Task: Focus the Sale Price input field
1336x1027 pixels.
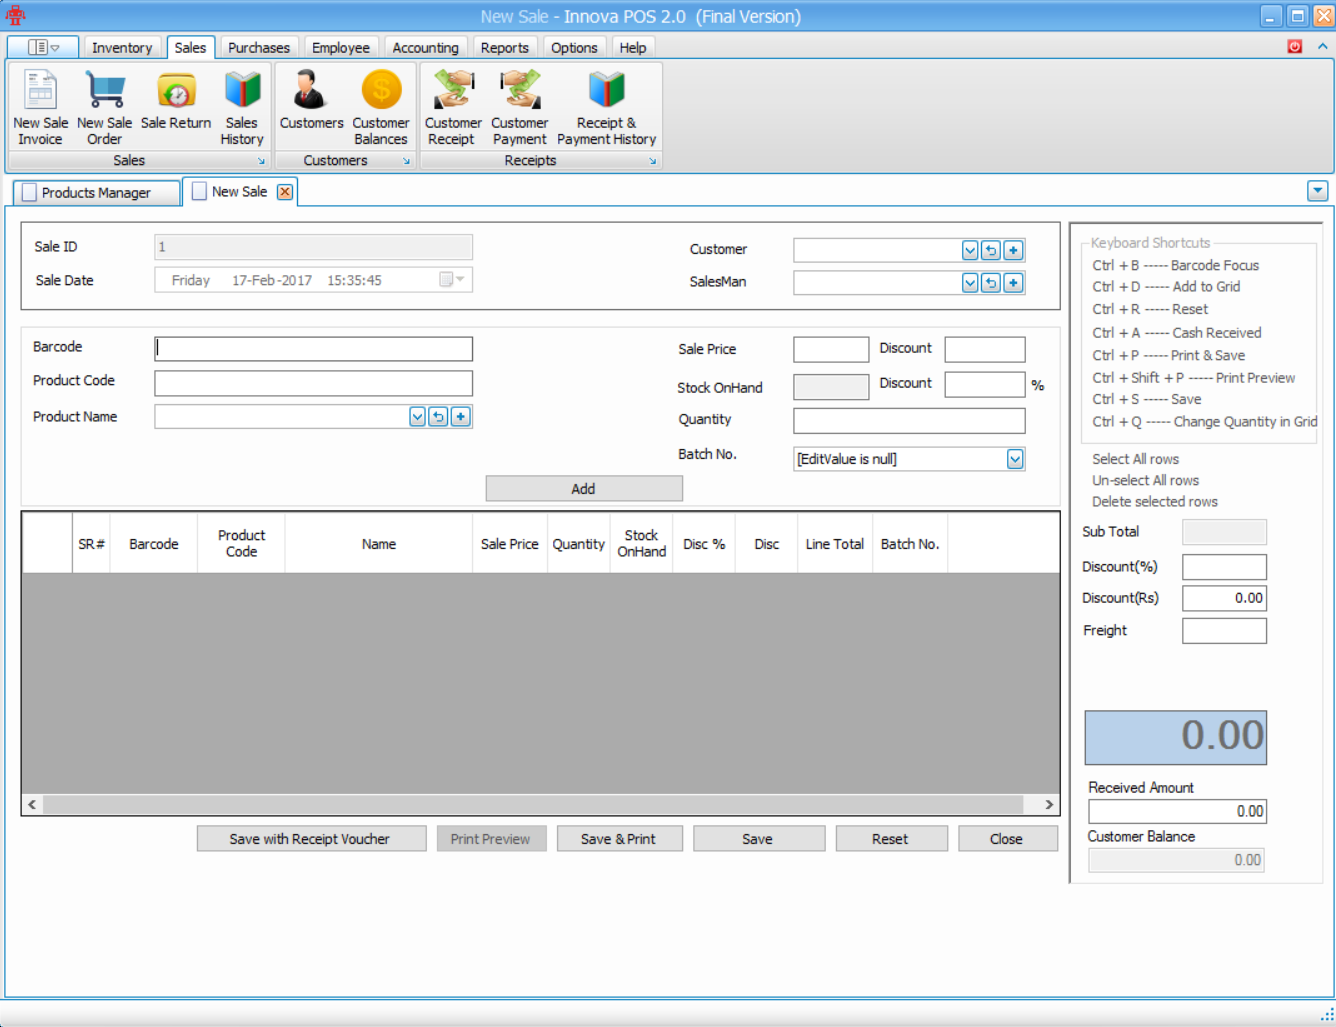Action: (831, 349)
